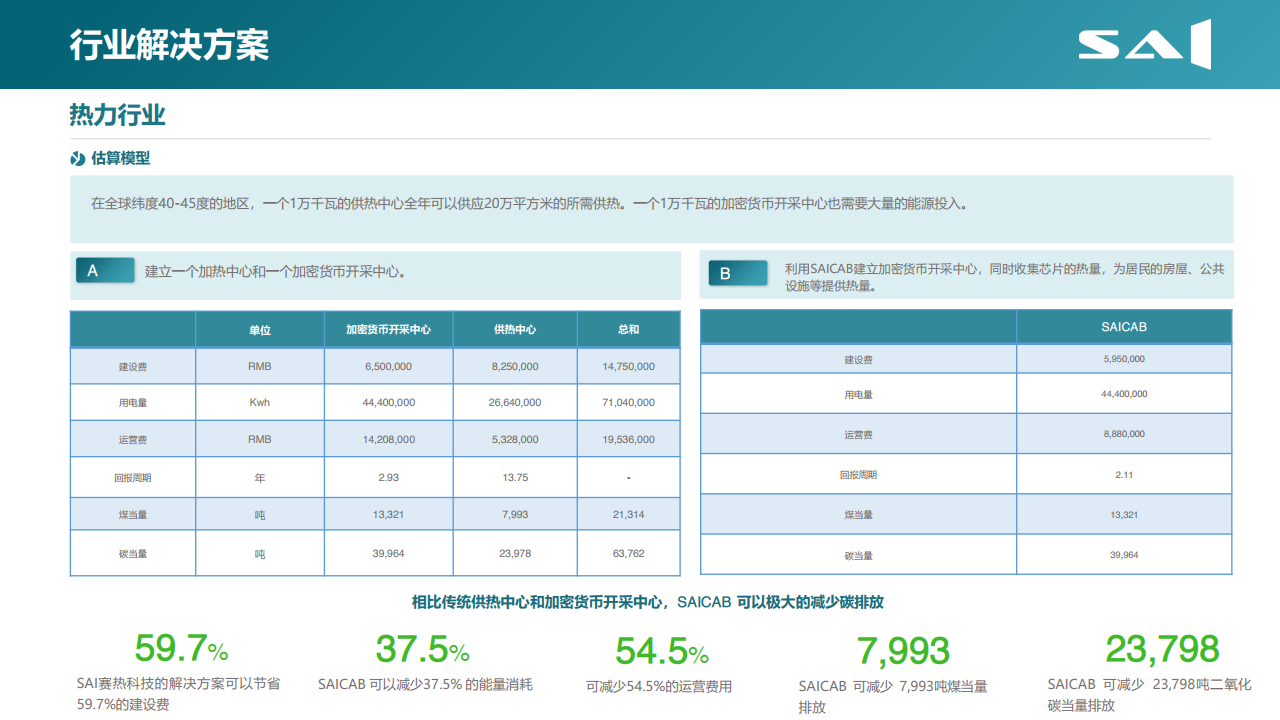Viewport: 1280px width, 720px height.
Task: Click the 5,328,000 cell
Action: pyautogui.click(x=515, y=439)
